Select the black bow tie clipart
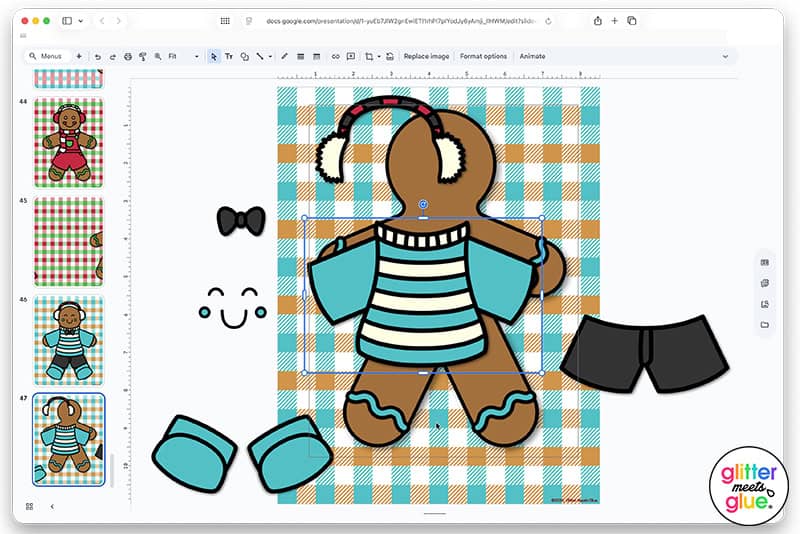The height and width of the screenshot is (534, 800). [241, 221]
